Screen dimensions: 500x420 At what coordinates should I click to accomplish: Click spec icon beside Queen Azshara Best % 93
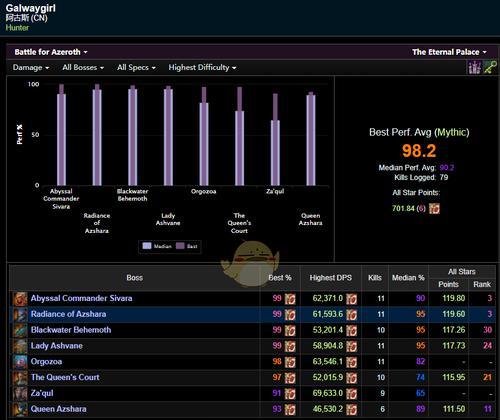click(x=290, y=409)
